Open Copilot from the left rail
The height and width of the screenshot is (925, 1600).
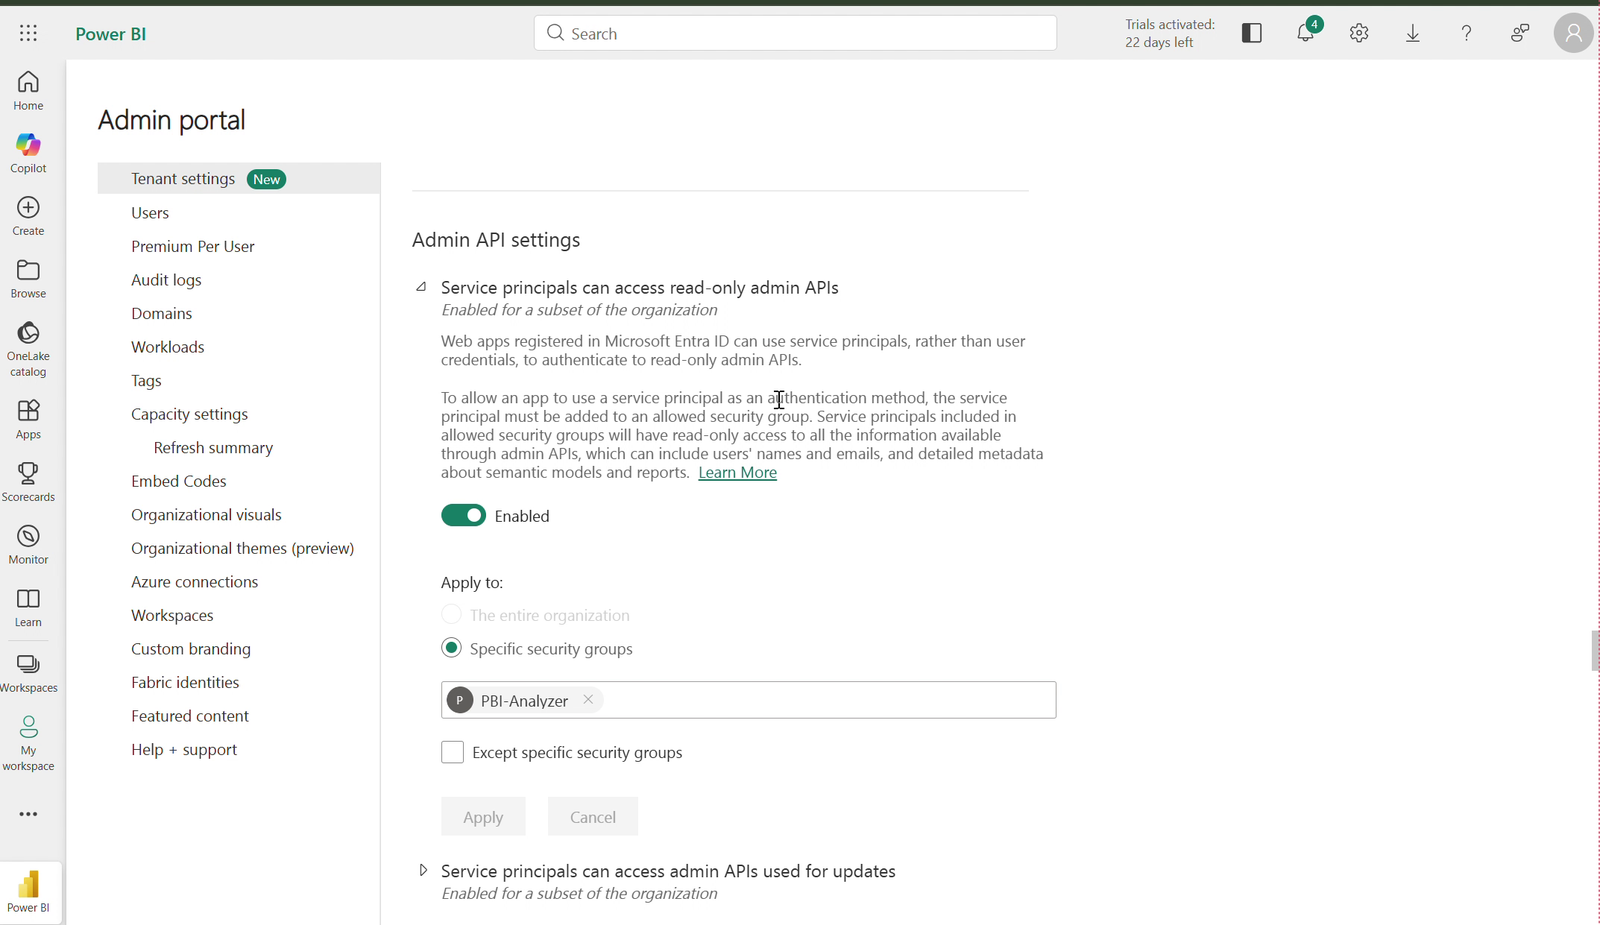coord(28,153)
